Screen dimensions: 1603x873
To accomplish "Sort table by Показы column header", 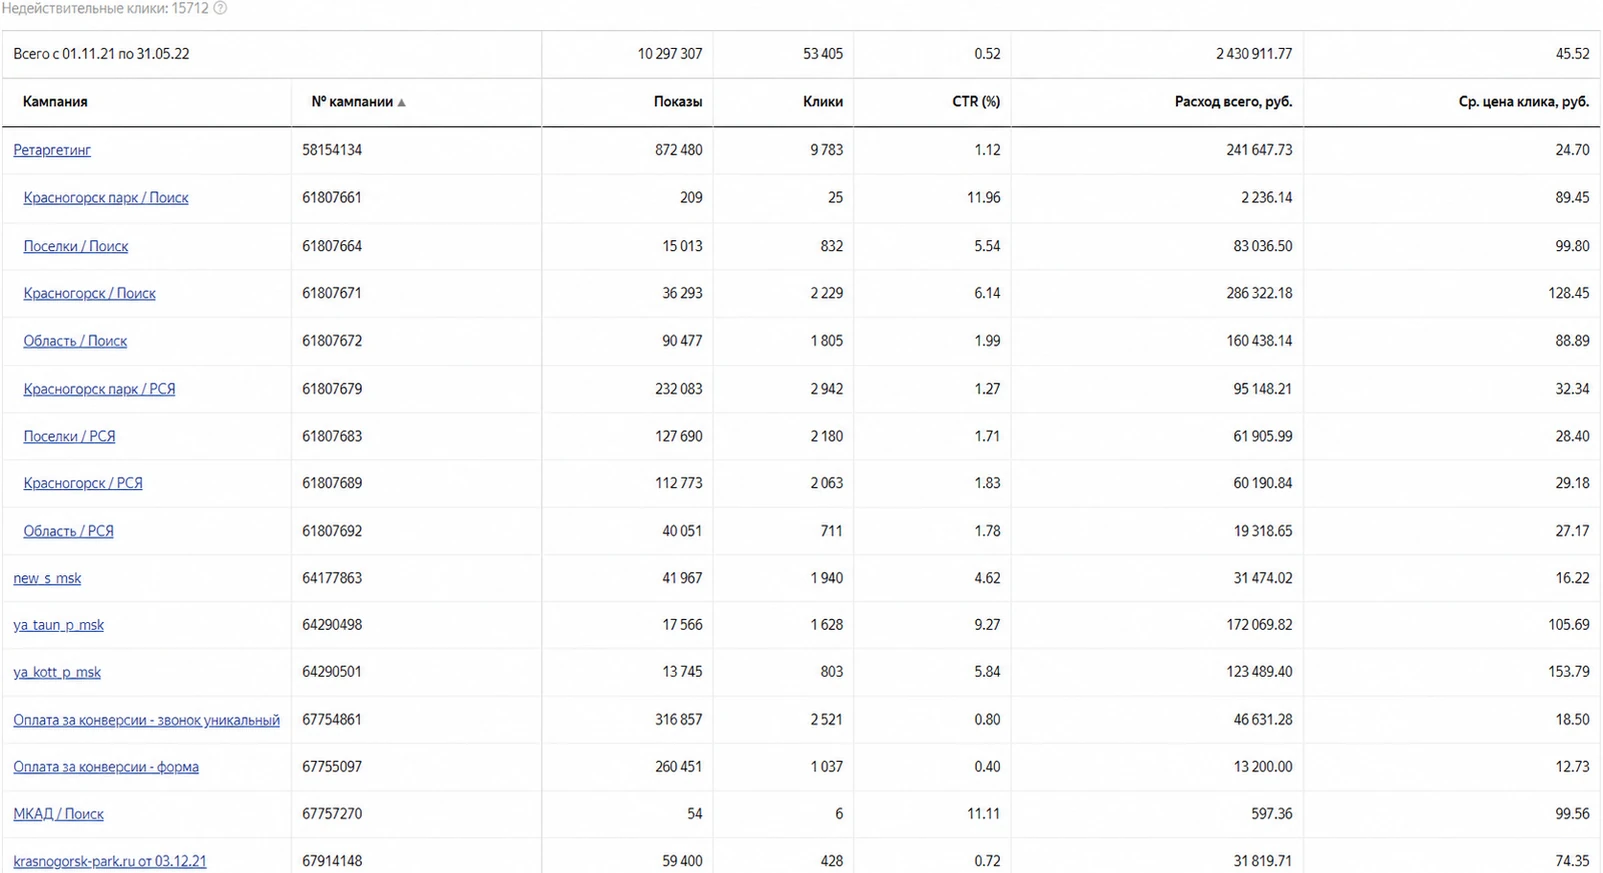I will pyautogui.click(x=678, y=102).
